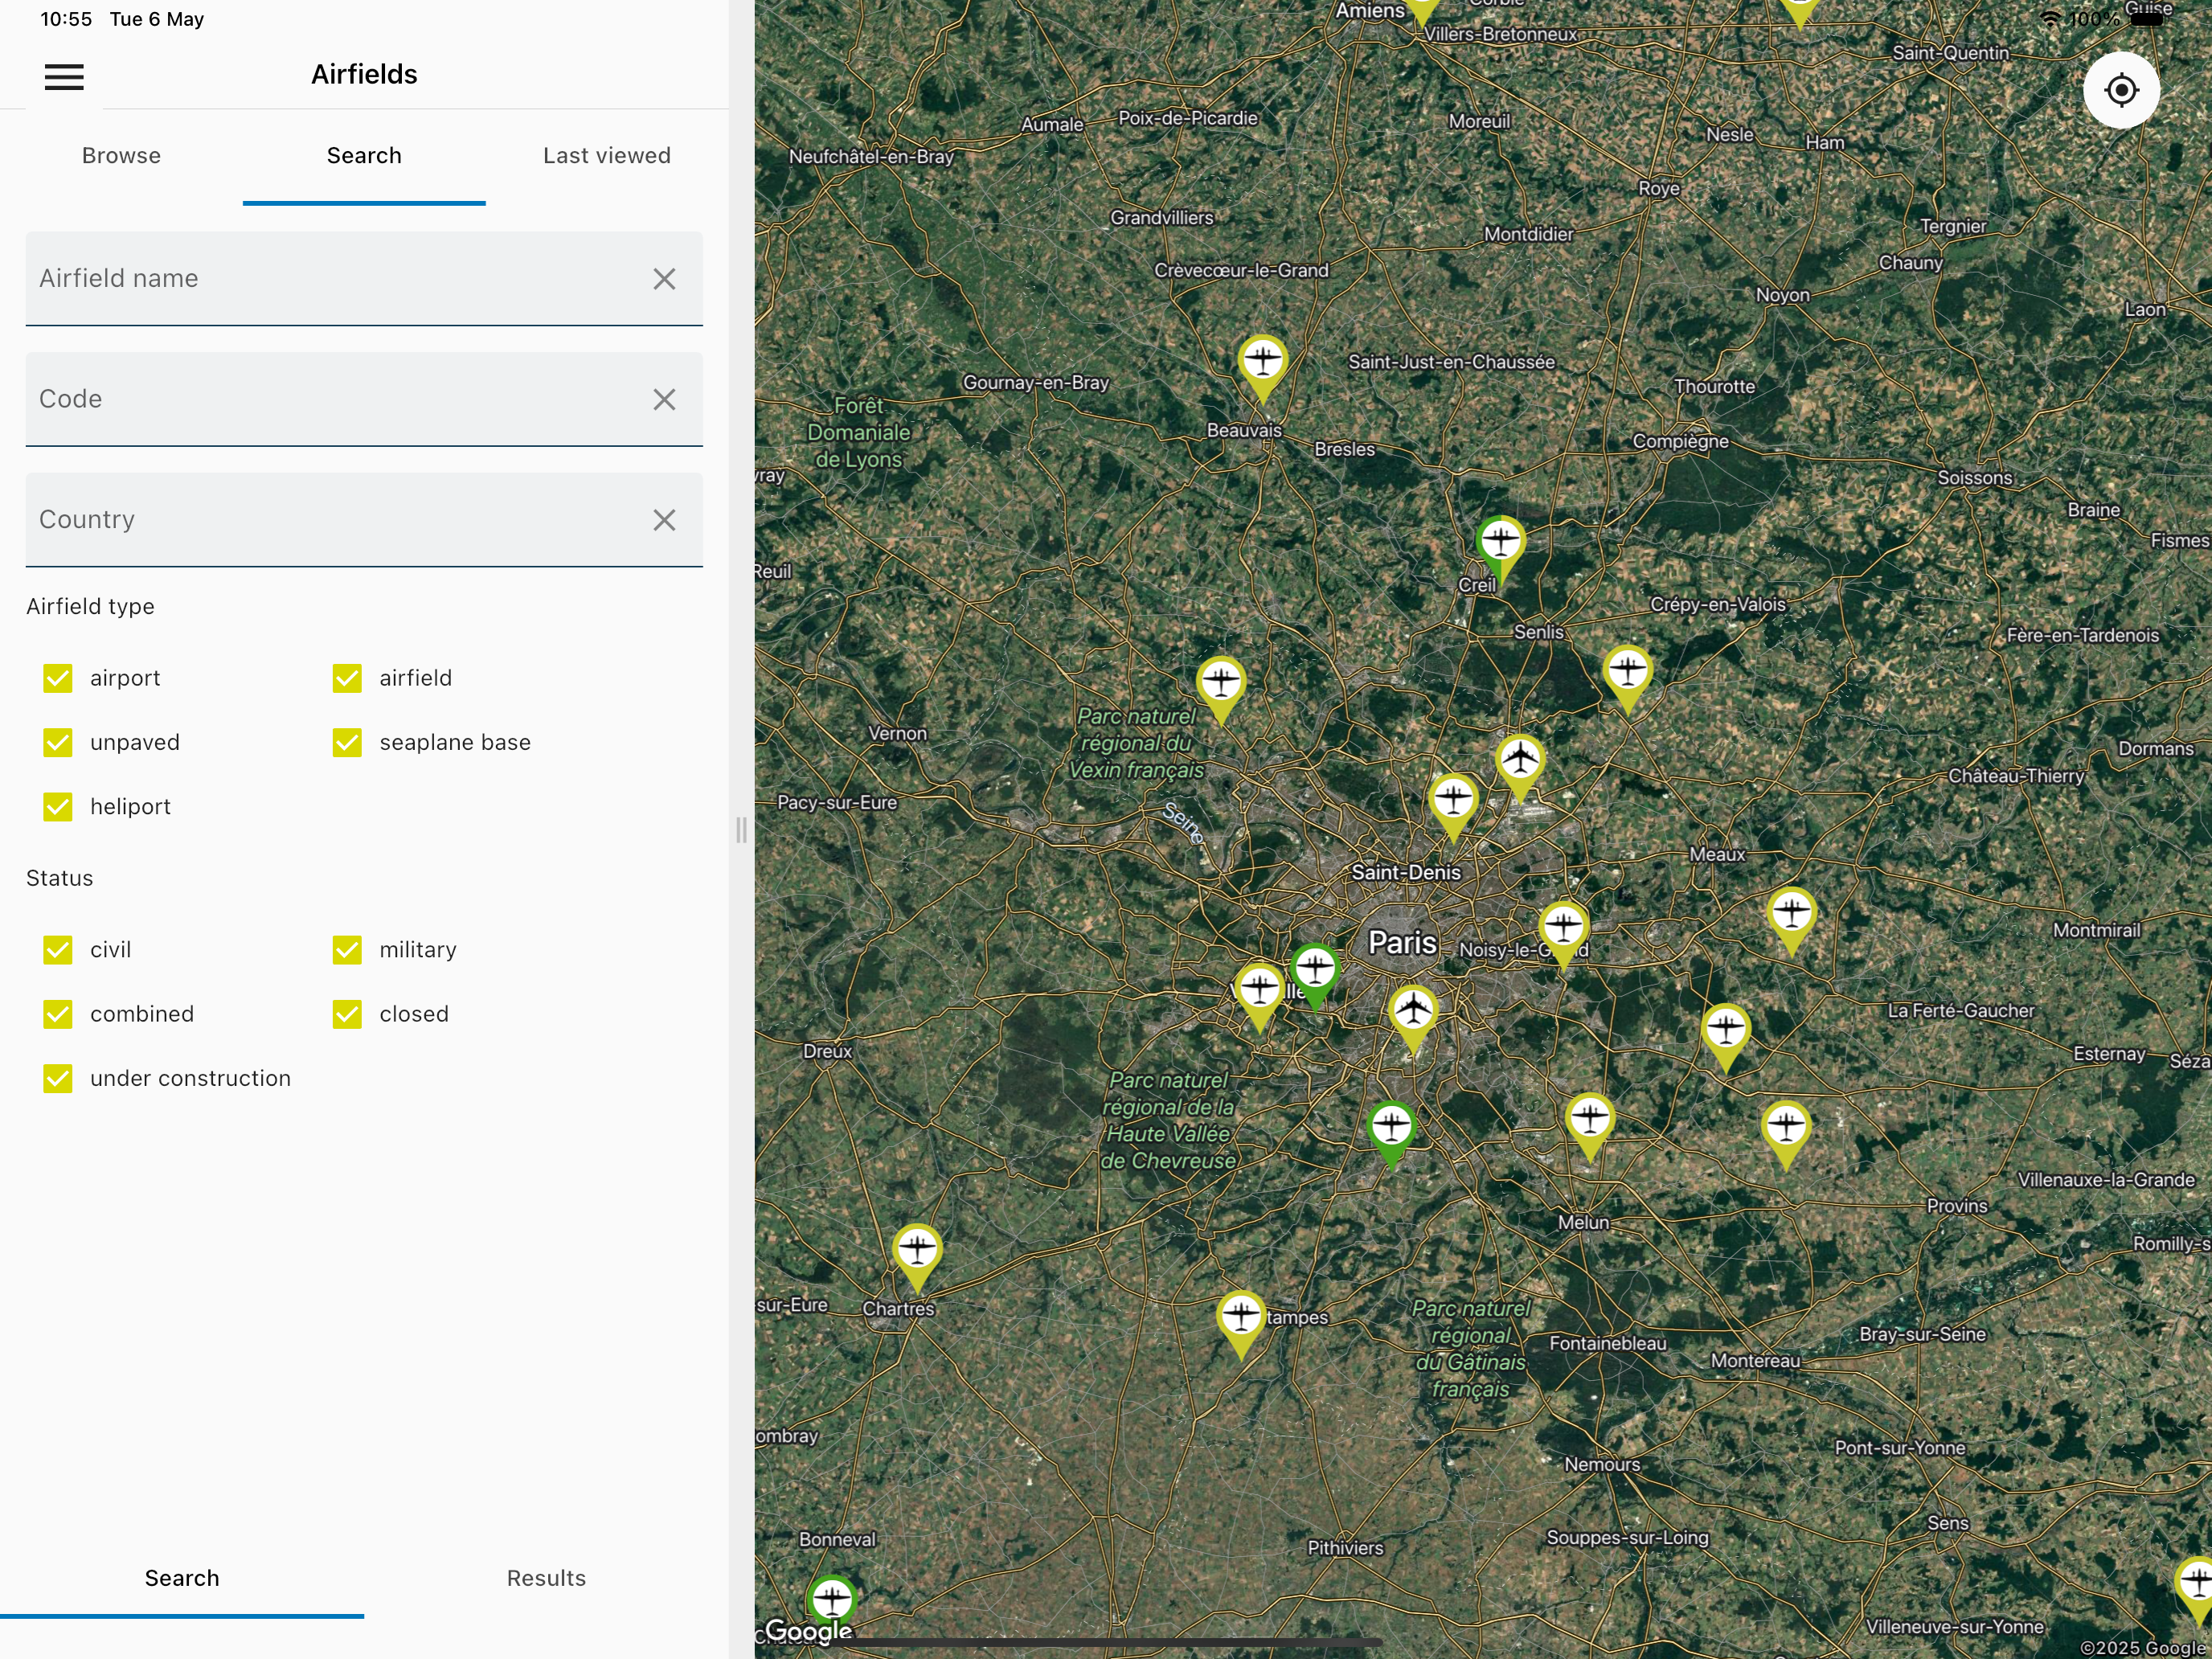
Task: Clear the Airfield name field
Action: coord(664,279)
